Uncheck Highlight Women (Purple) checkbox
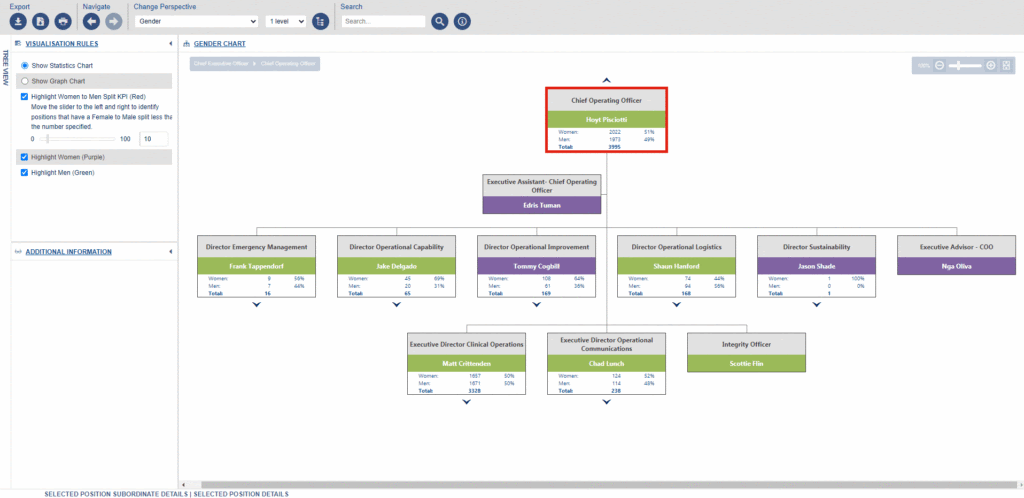1024x498 pixels. [25, 157]
